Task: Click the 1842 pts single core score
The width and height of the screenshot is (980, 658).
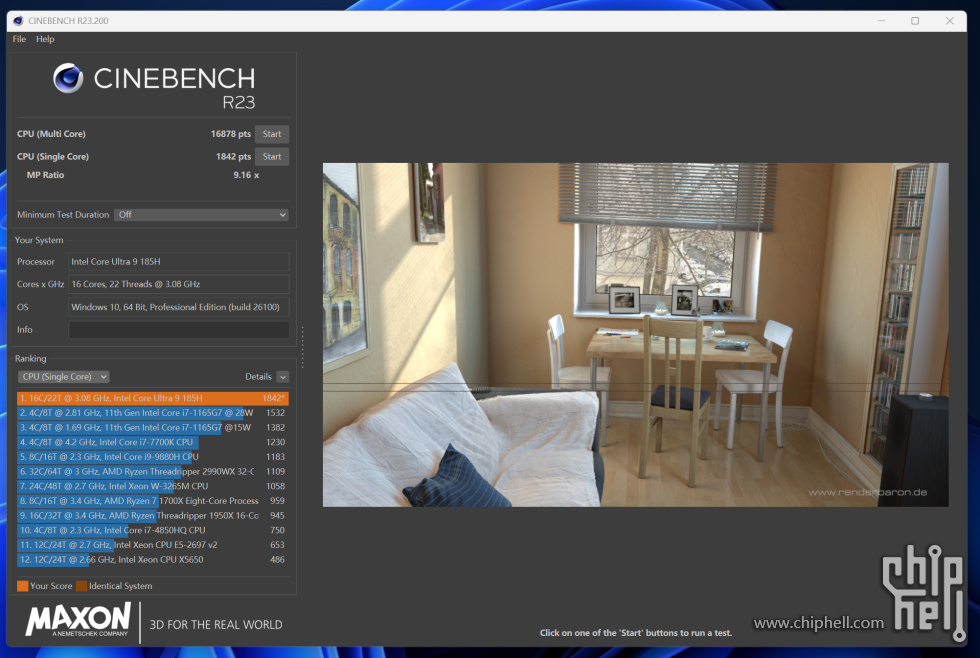Action: coord(233,156)
